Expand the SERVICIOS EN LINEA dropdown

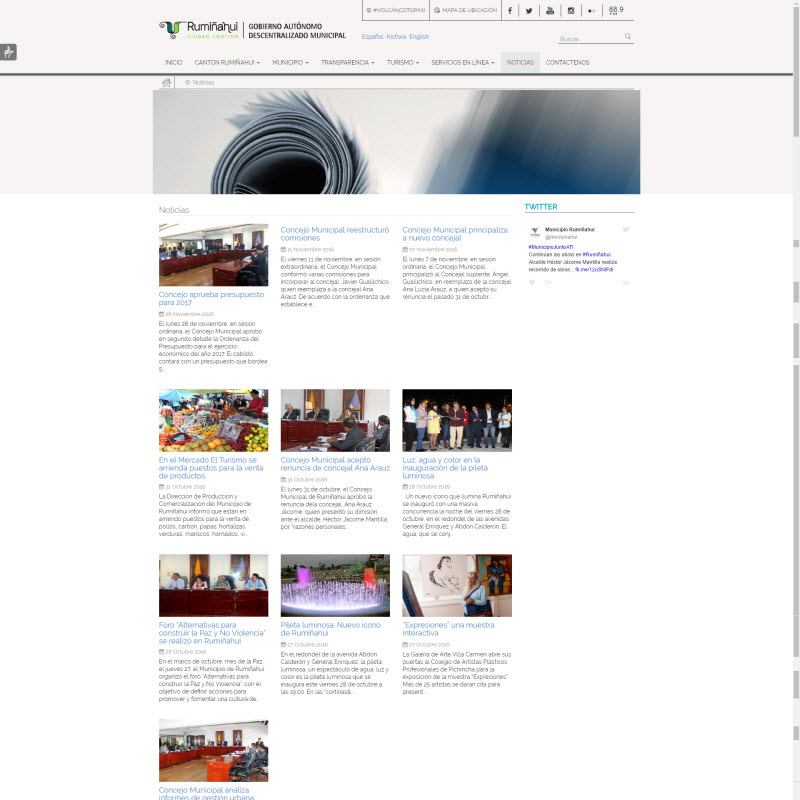[x=463, y=62]
